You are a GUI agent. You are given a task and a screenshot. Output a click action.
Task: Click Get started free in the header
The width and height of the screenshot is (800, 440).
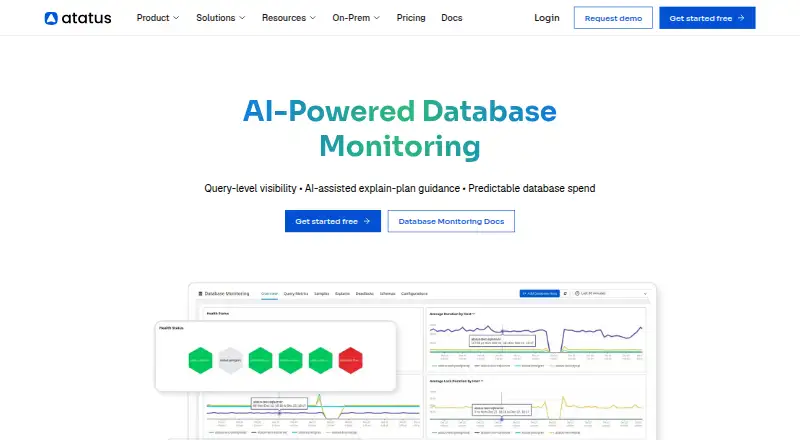pos(707,18)
